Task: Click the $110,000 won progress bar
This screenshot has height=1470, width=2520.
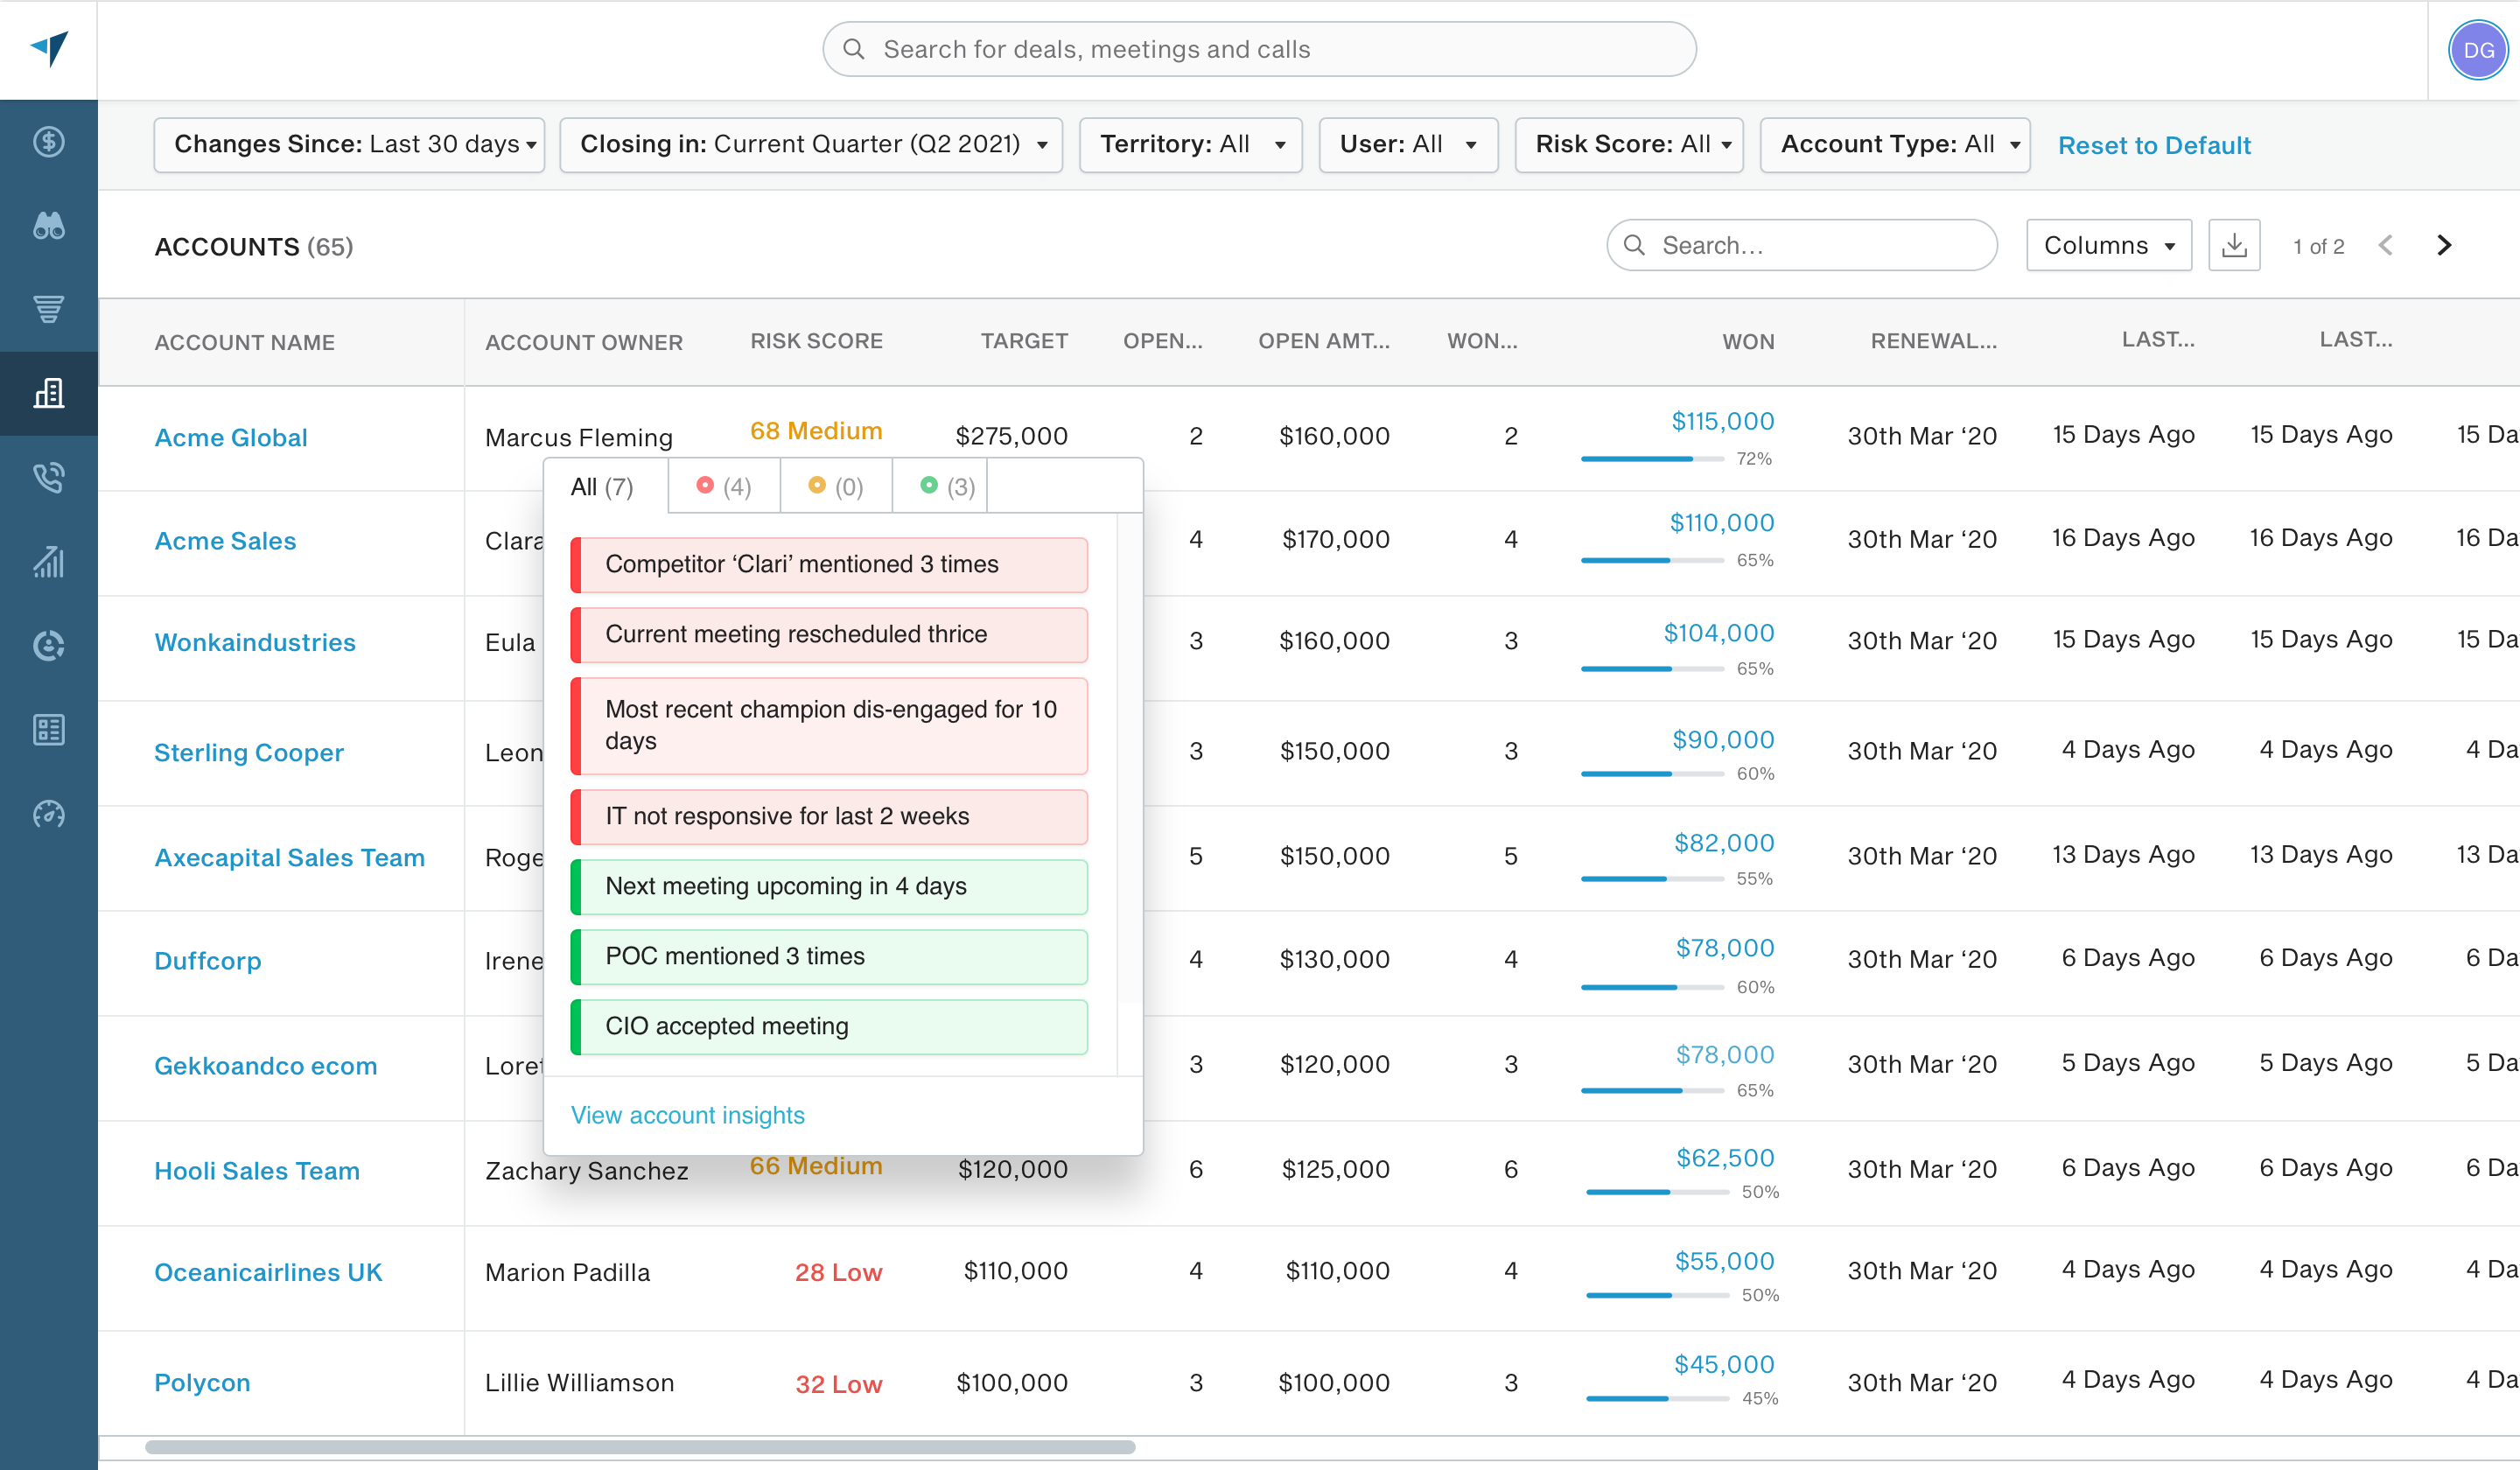Action: coord(1652,561)
